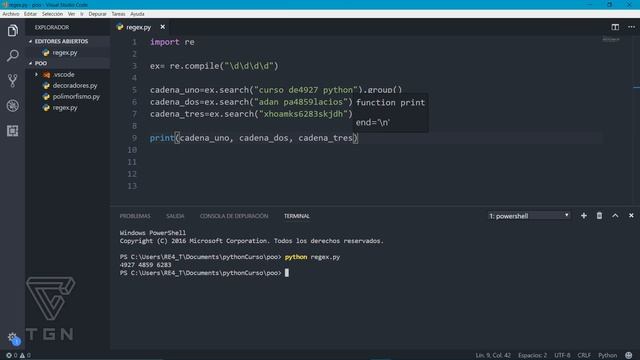Switch to the TERMINAL panel tab
Viewport: 640px width, 360px height.
point(297,216)
